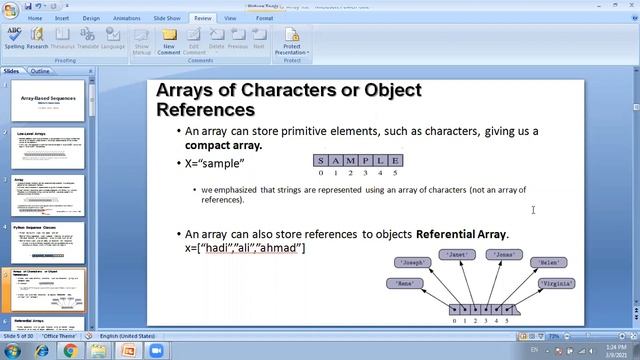This screenshot has width=640, height=360.
Task: Choose the Language tool
Action: coord(113,38)
